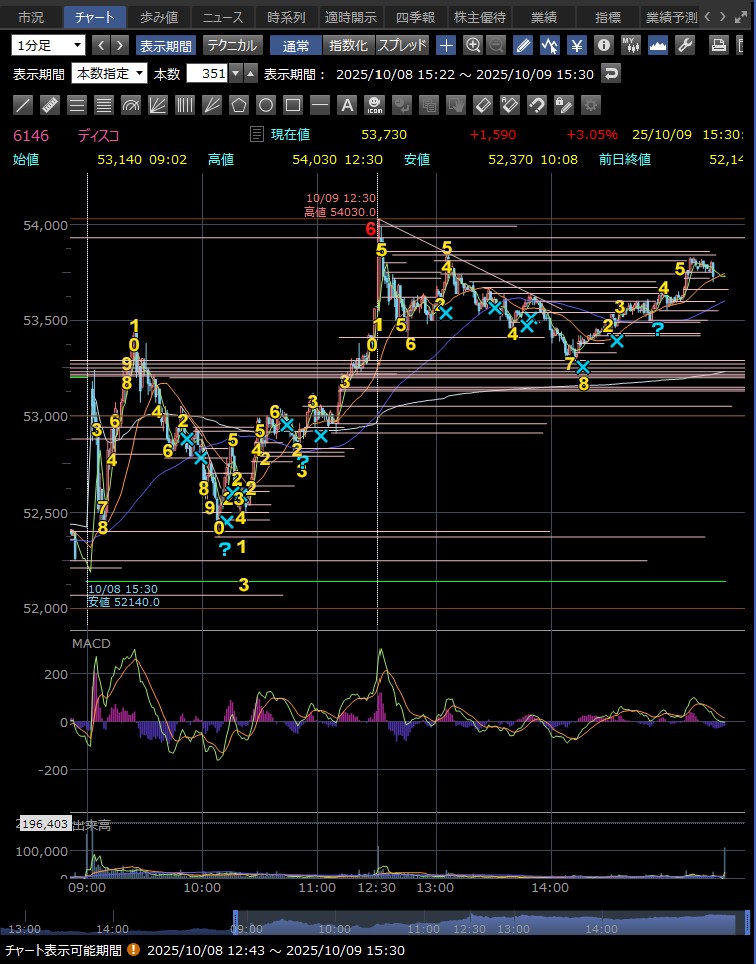Select the ruler measurement tool

tap(50, 105)
